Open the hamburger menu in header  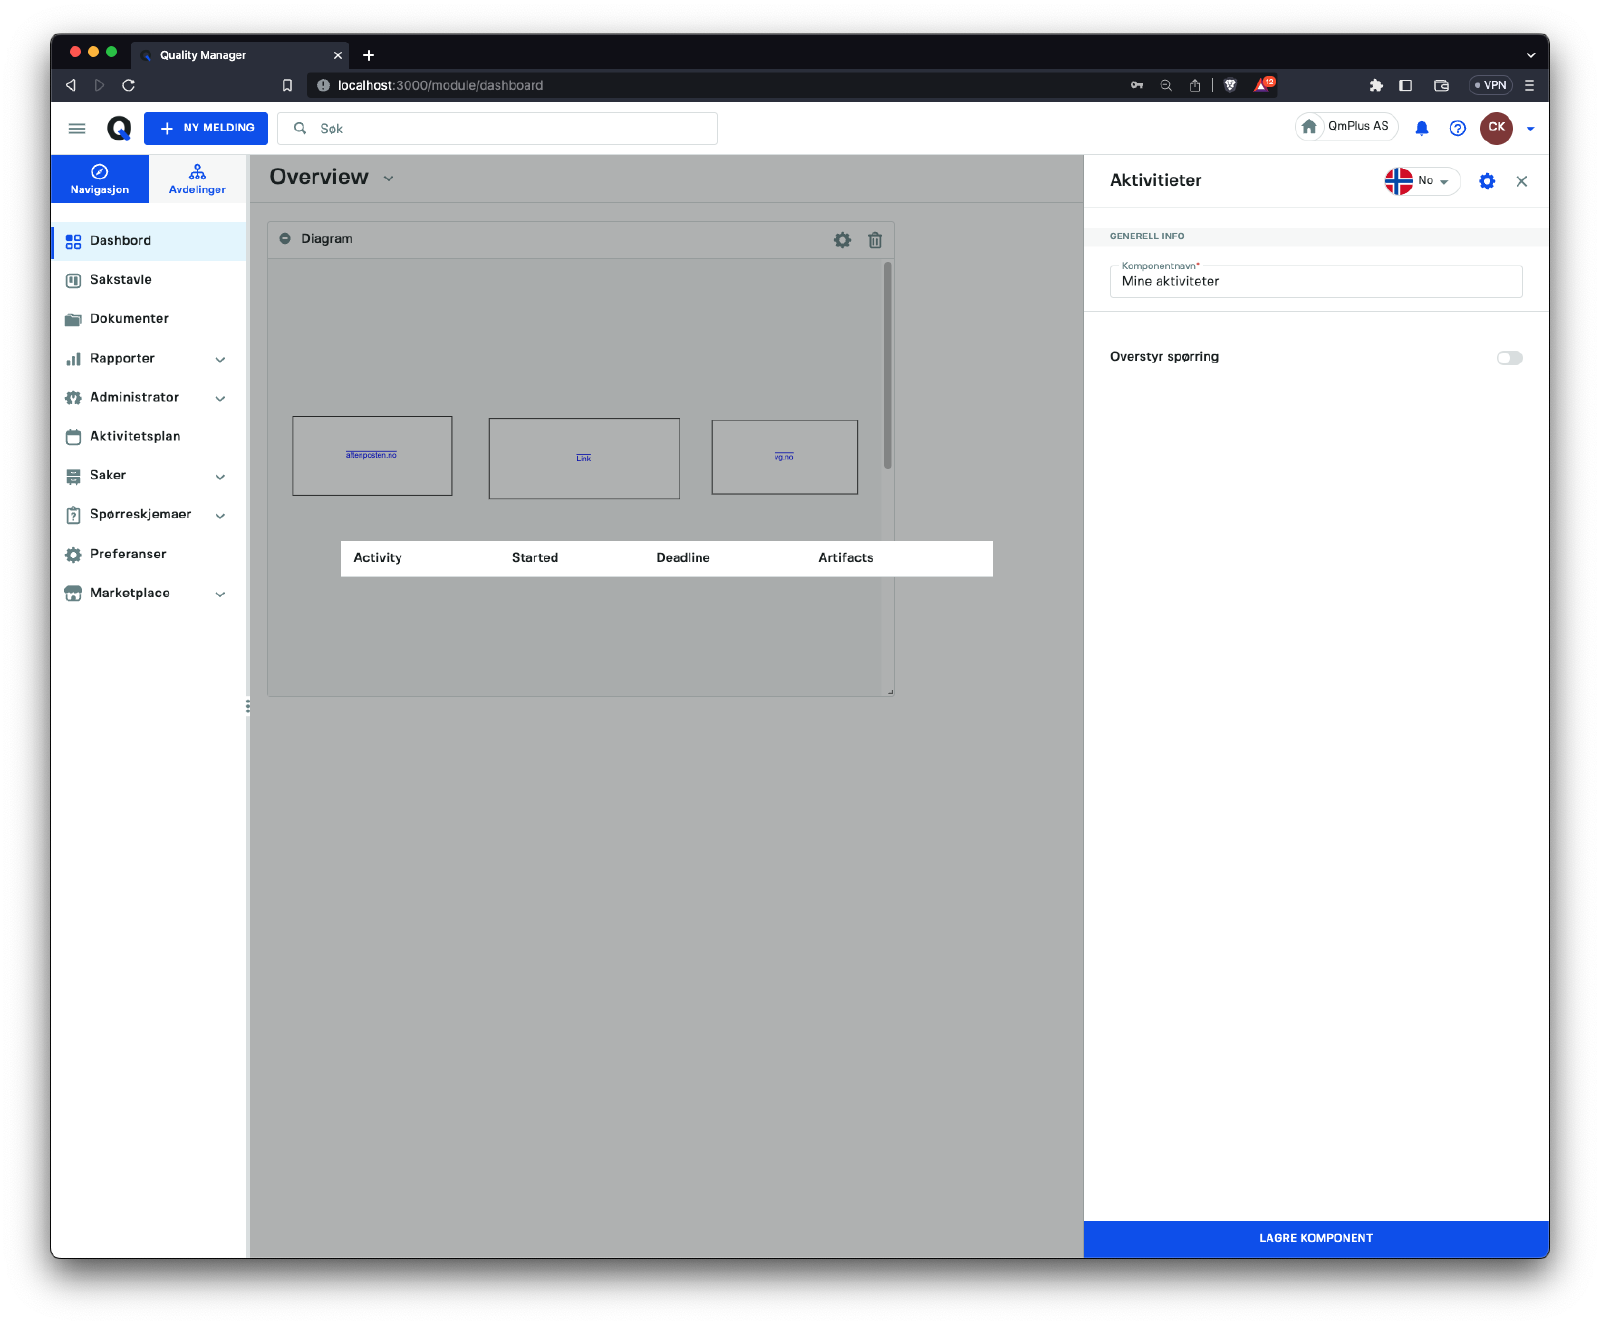[77, 128]
